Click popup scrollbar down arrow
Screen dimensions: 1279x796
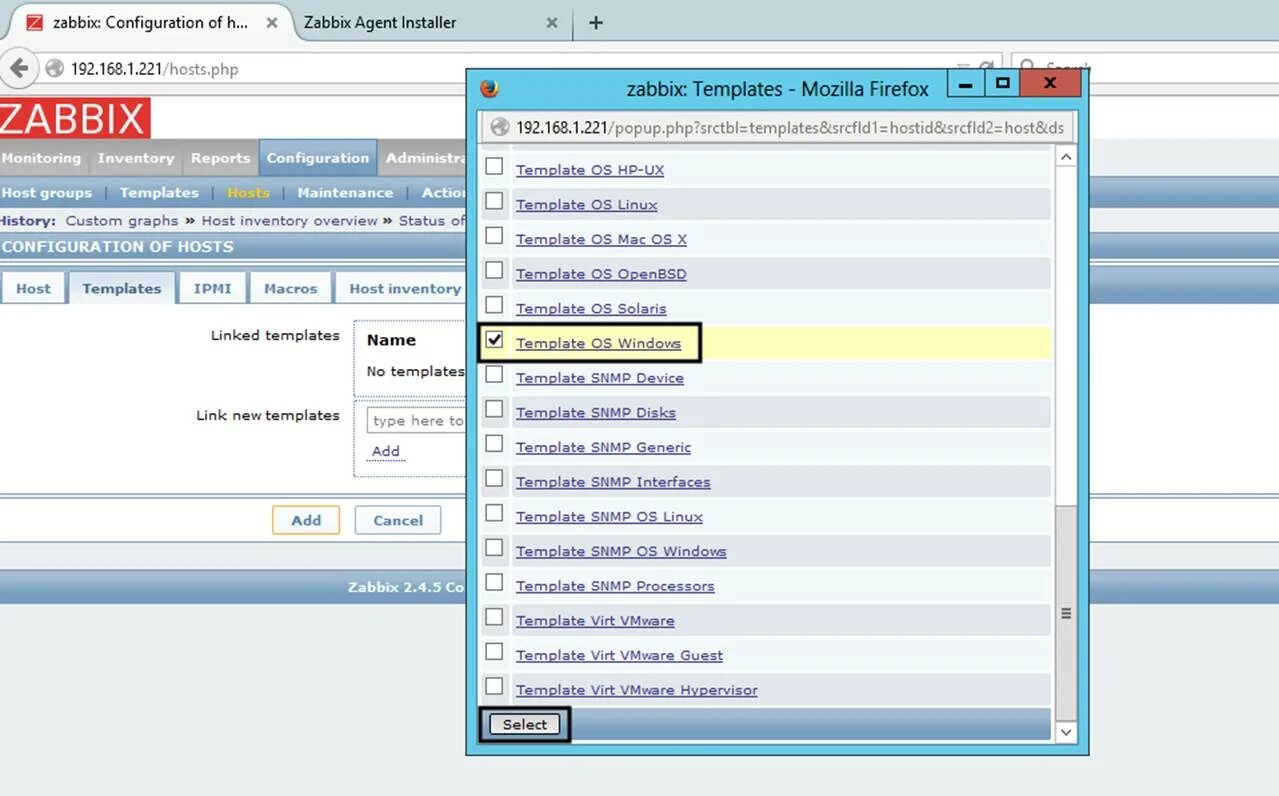click(x=1066, y=732)
